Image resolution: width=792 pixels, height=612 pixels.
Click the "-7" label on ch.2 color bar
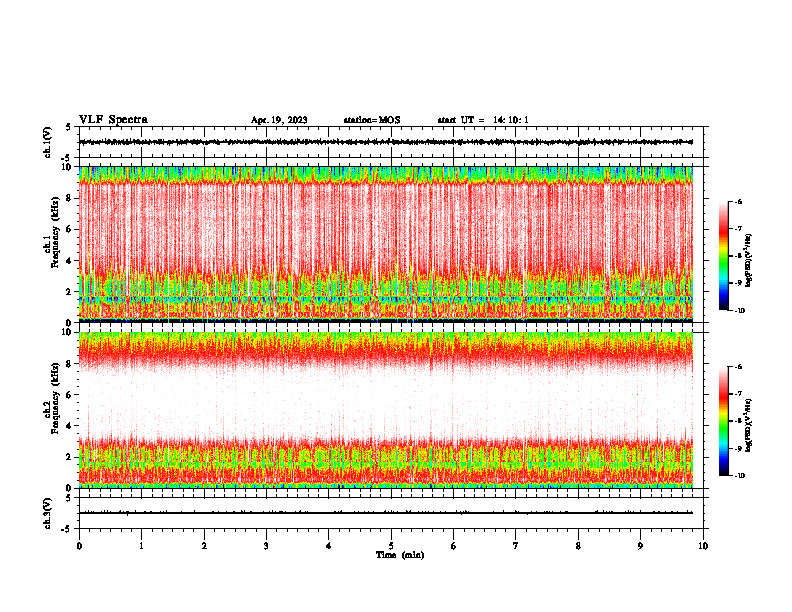738,394
